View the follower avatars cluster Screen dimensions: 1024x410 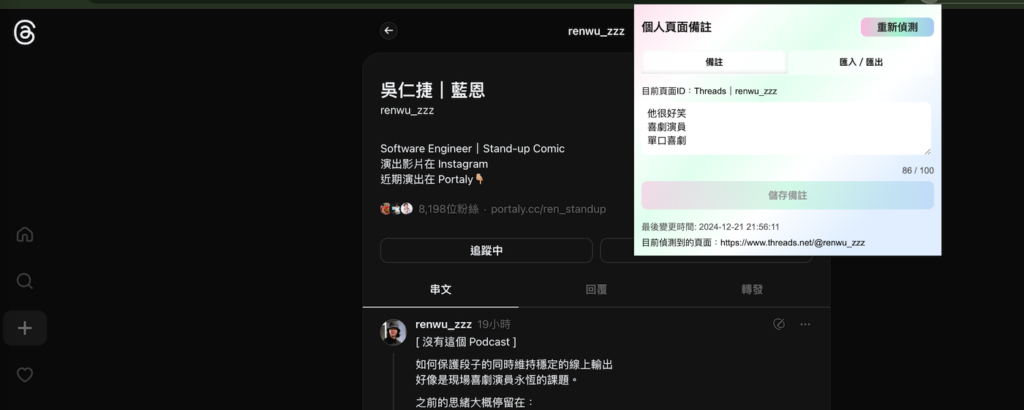pos(396,209)
